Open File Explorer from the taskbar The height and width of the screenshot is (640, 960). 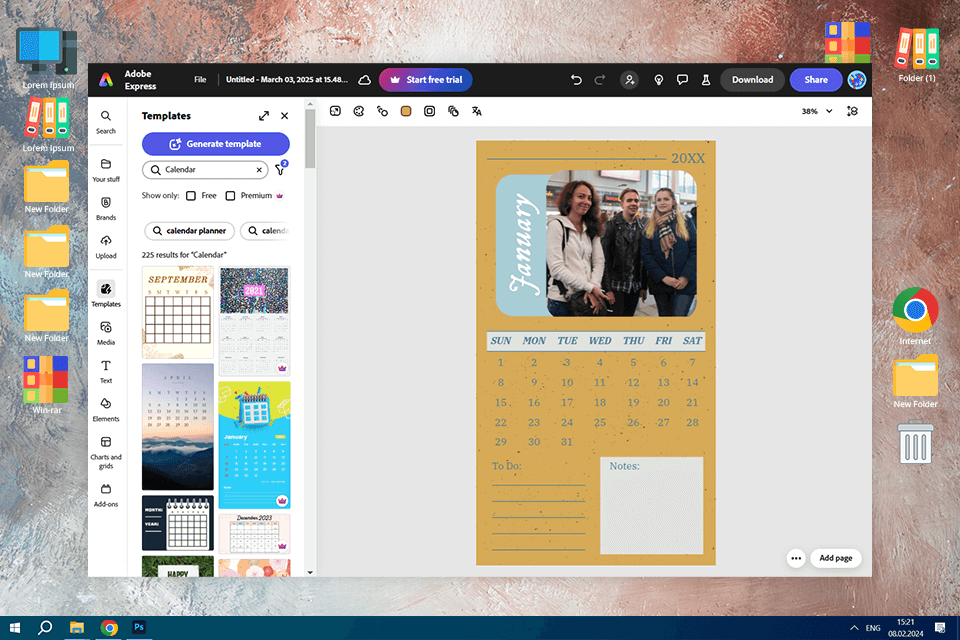pos(77,628)
